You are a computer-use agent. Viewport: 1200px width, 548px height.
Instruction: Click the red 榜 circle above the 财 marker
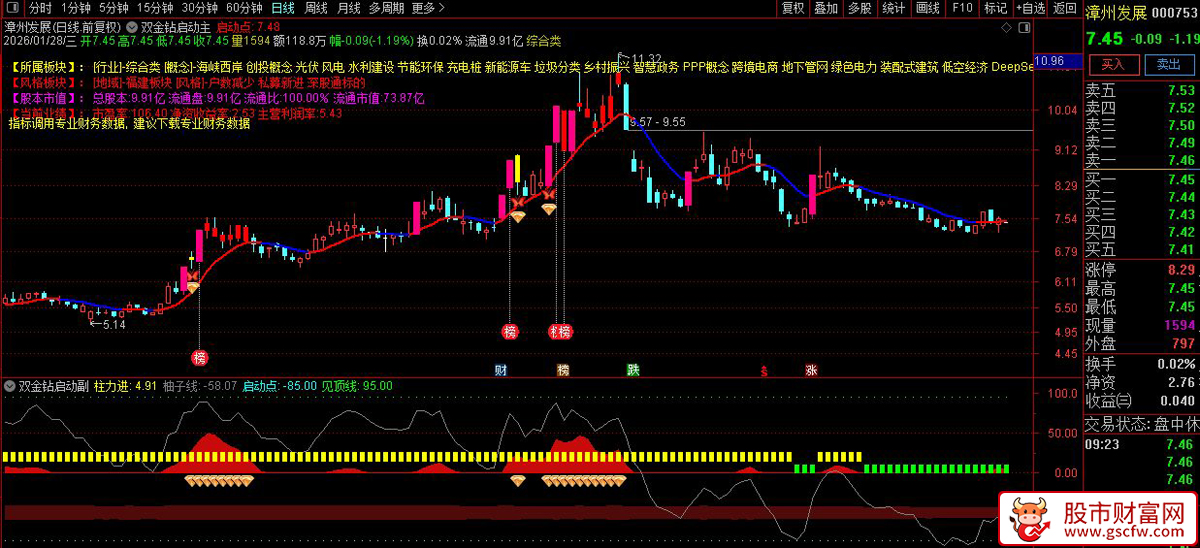pyautogui.click(x=511, y=332)
